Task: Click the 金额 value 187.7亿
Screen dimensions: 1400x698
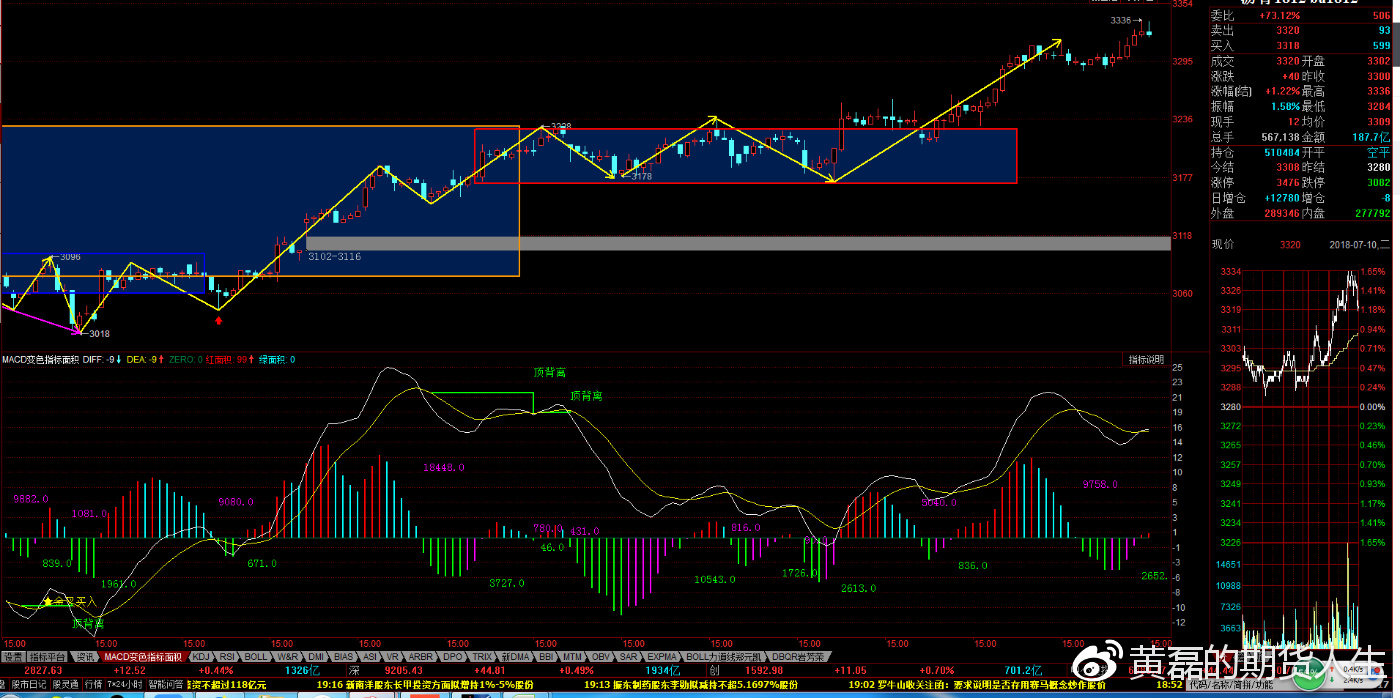Action: (x=1371, y=136)
